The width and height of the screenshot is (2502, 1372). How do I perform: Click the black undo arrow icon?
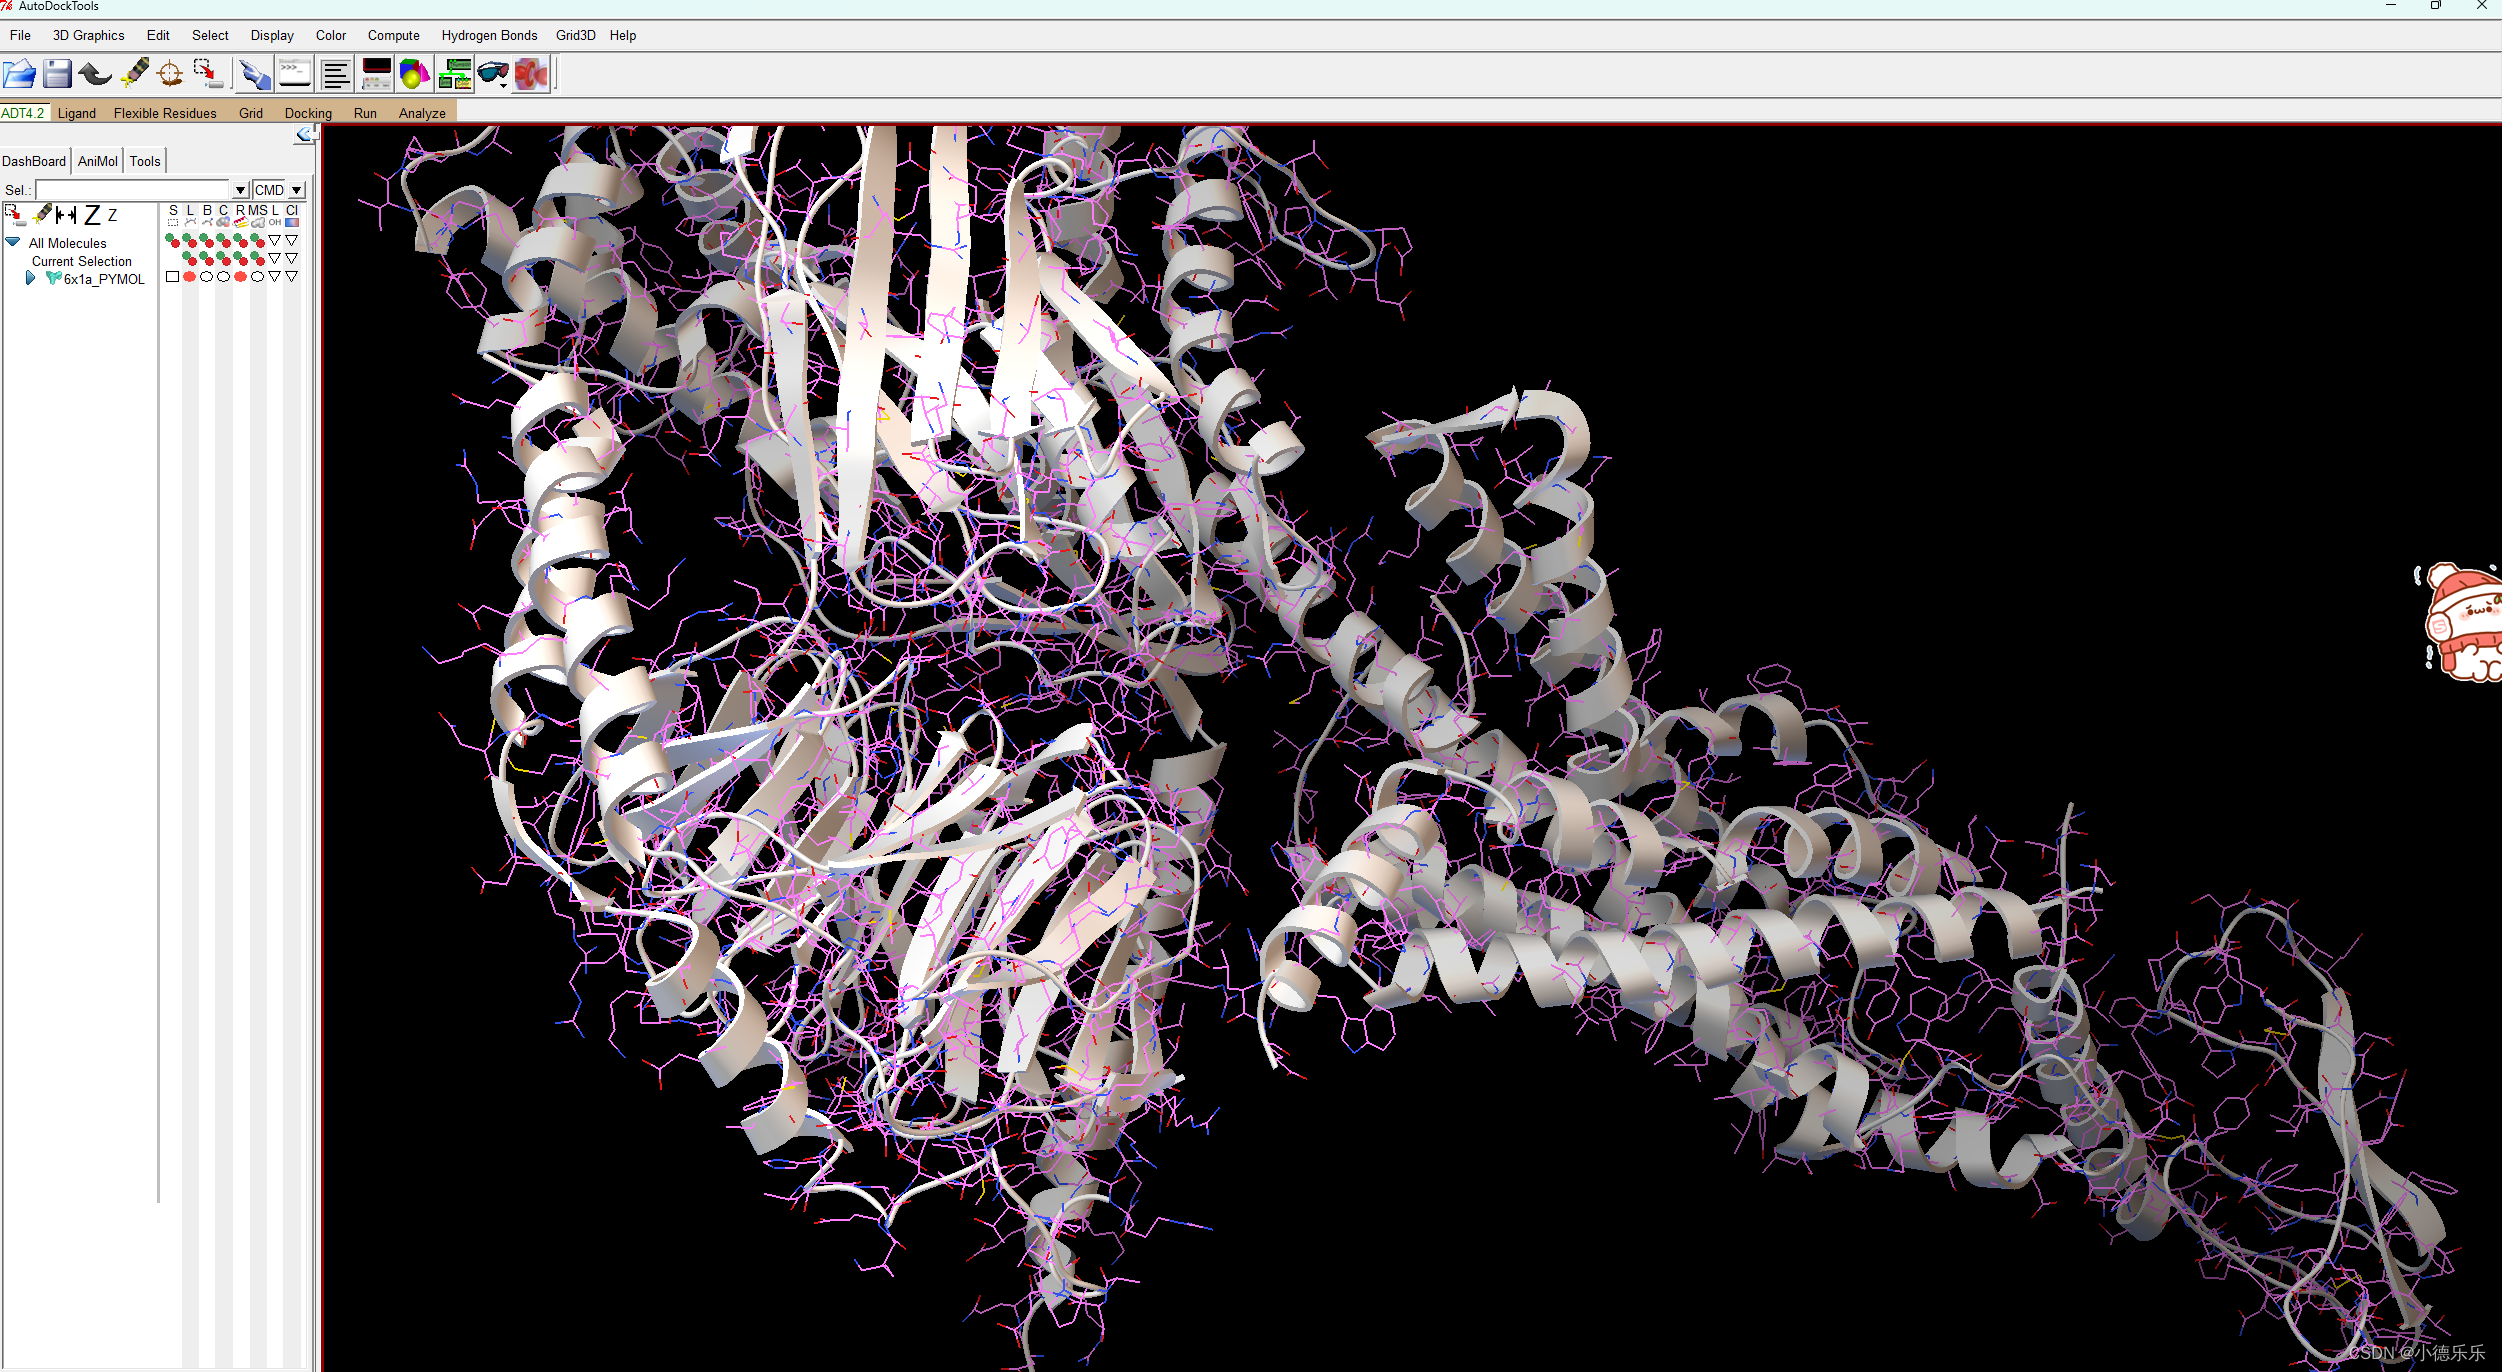[95, 74]
